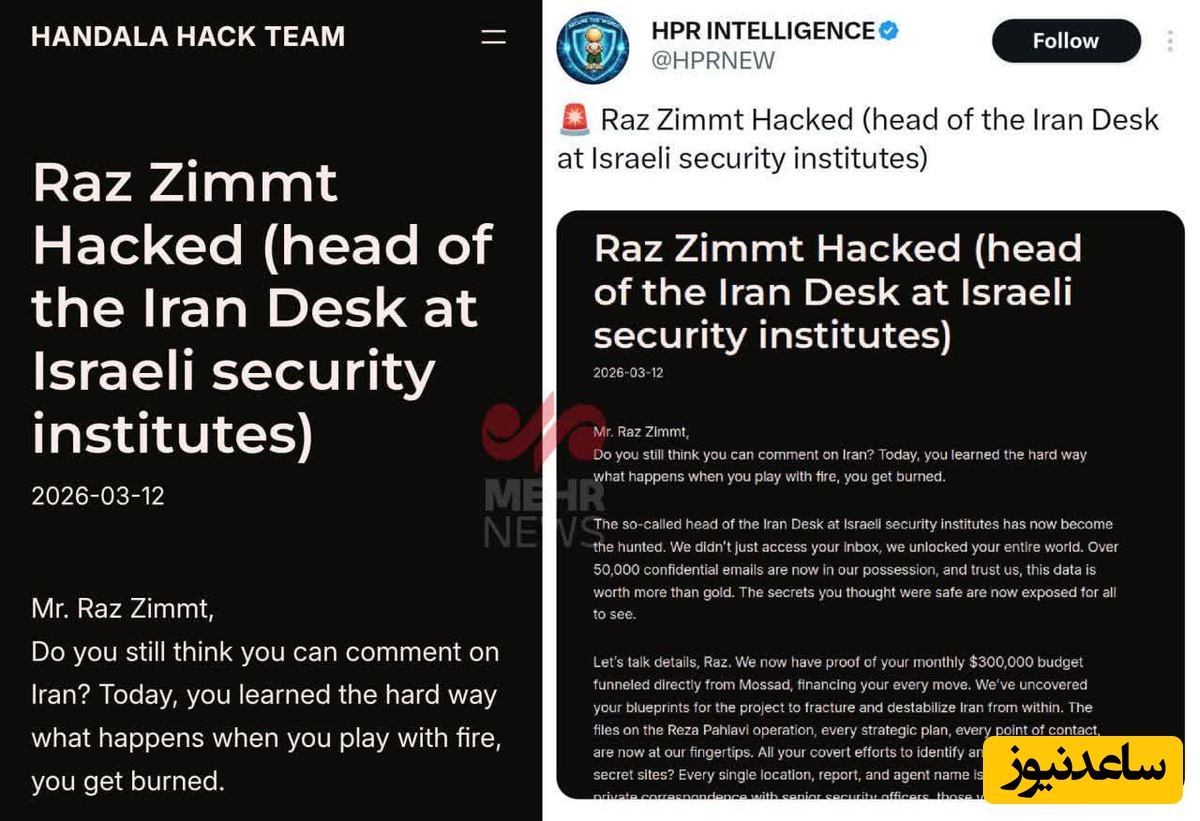Open the hamburger menu on Handala site

click(493, 37)
